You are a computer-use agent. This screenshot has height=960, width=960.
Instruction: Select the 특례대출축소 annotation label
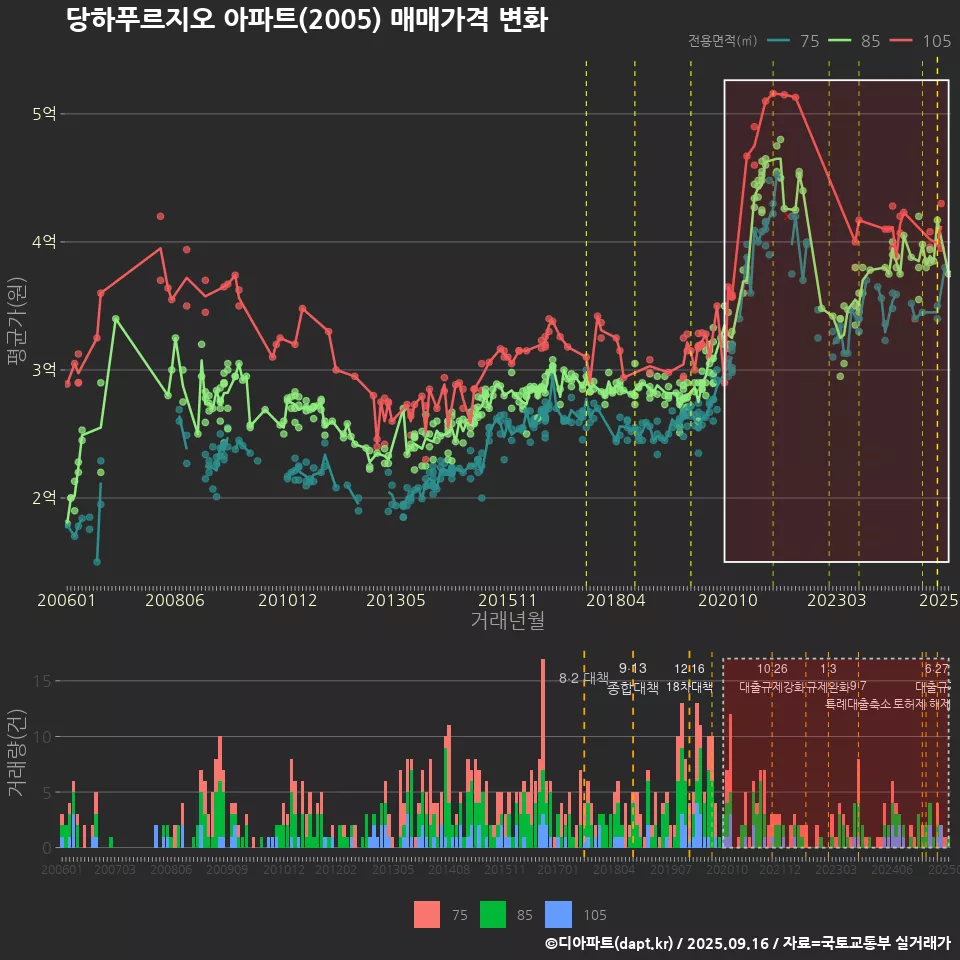(x=858, y=704)
